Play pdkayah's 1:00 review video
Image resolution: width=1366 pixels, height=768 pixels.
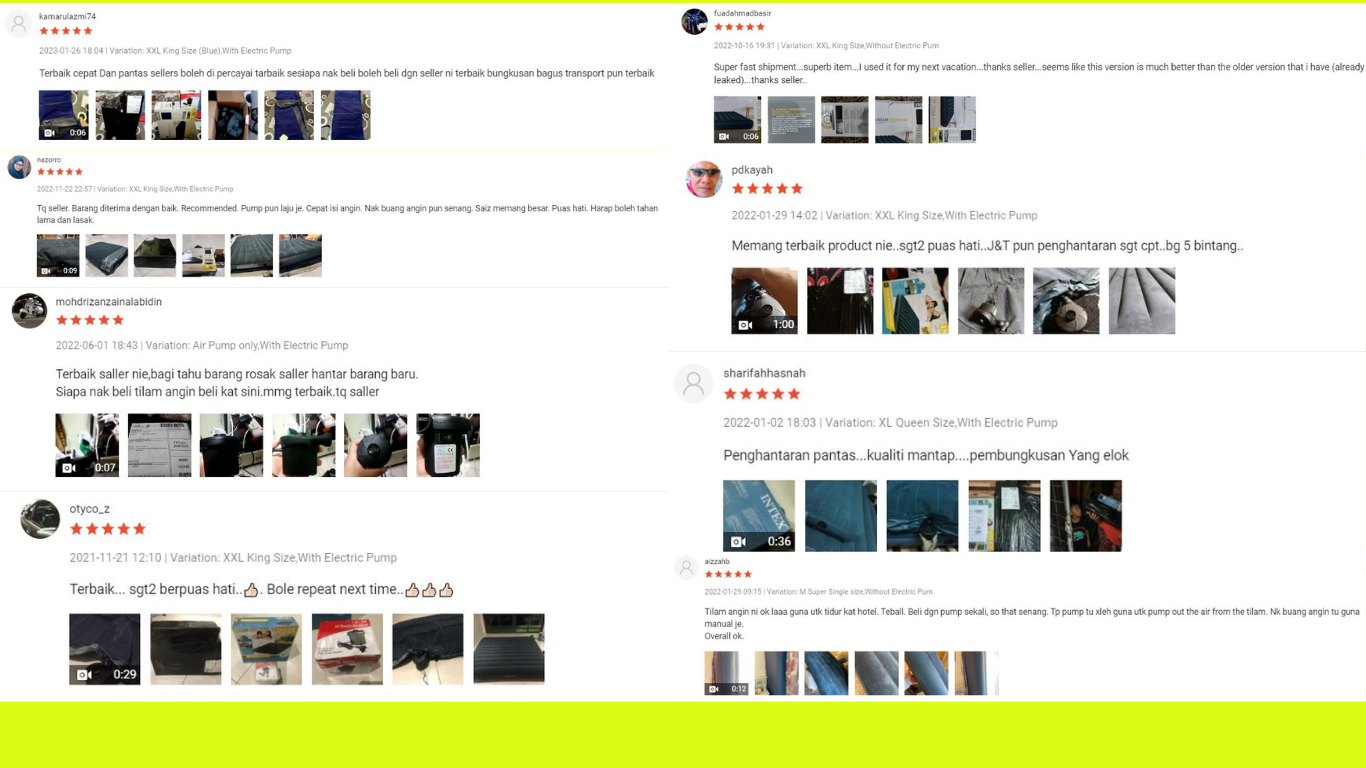click(764, 301)
